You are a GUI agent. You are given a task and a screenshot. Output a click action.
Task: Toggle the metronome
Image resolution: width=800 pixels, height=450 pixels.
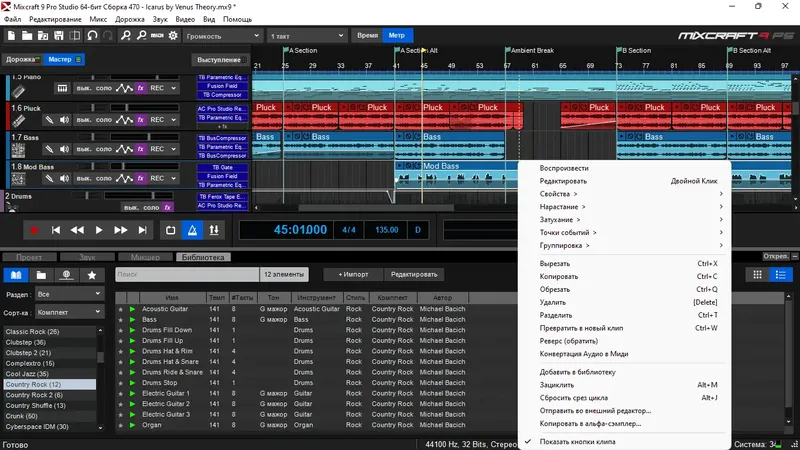pos(192,230)
